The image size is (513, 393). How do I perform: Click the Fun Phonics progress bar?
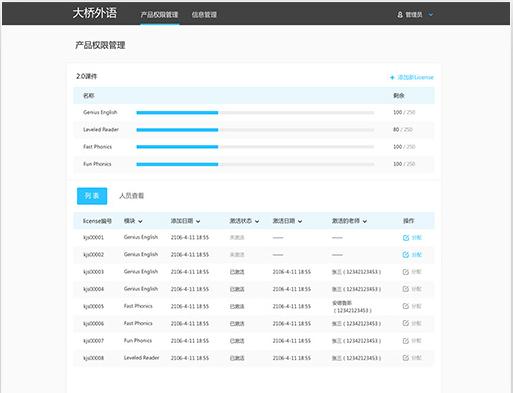tap(255, 164)
